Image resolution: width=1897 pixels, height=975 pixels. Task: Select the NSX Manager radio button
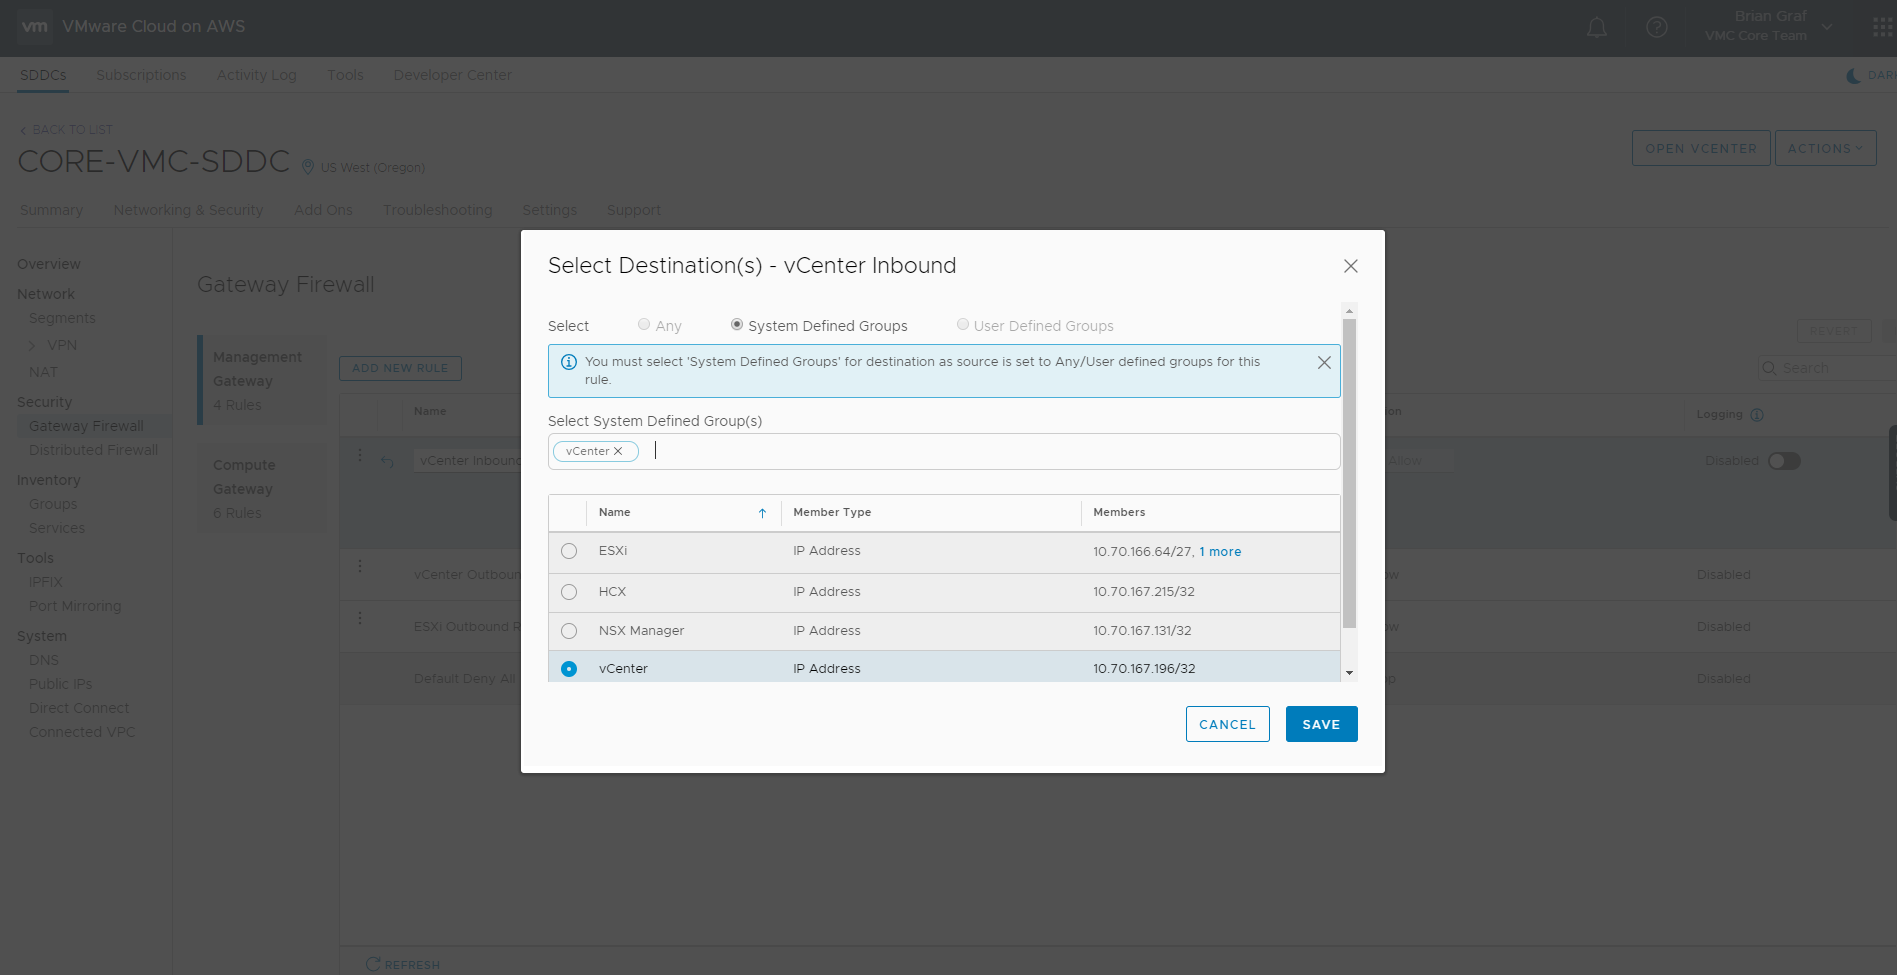(x=569, y=631)
